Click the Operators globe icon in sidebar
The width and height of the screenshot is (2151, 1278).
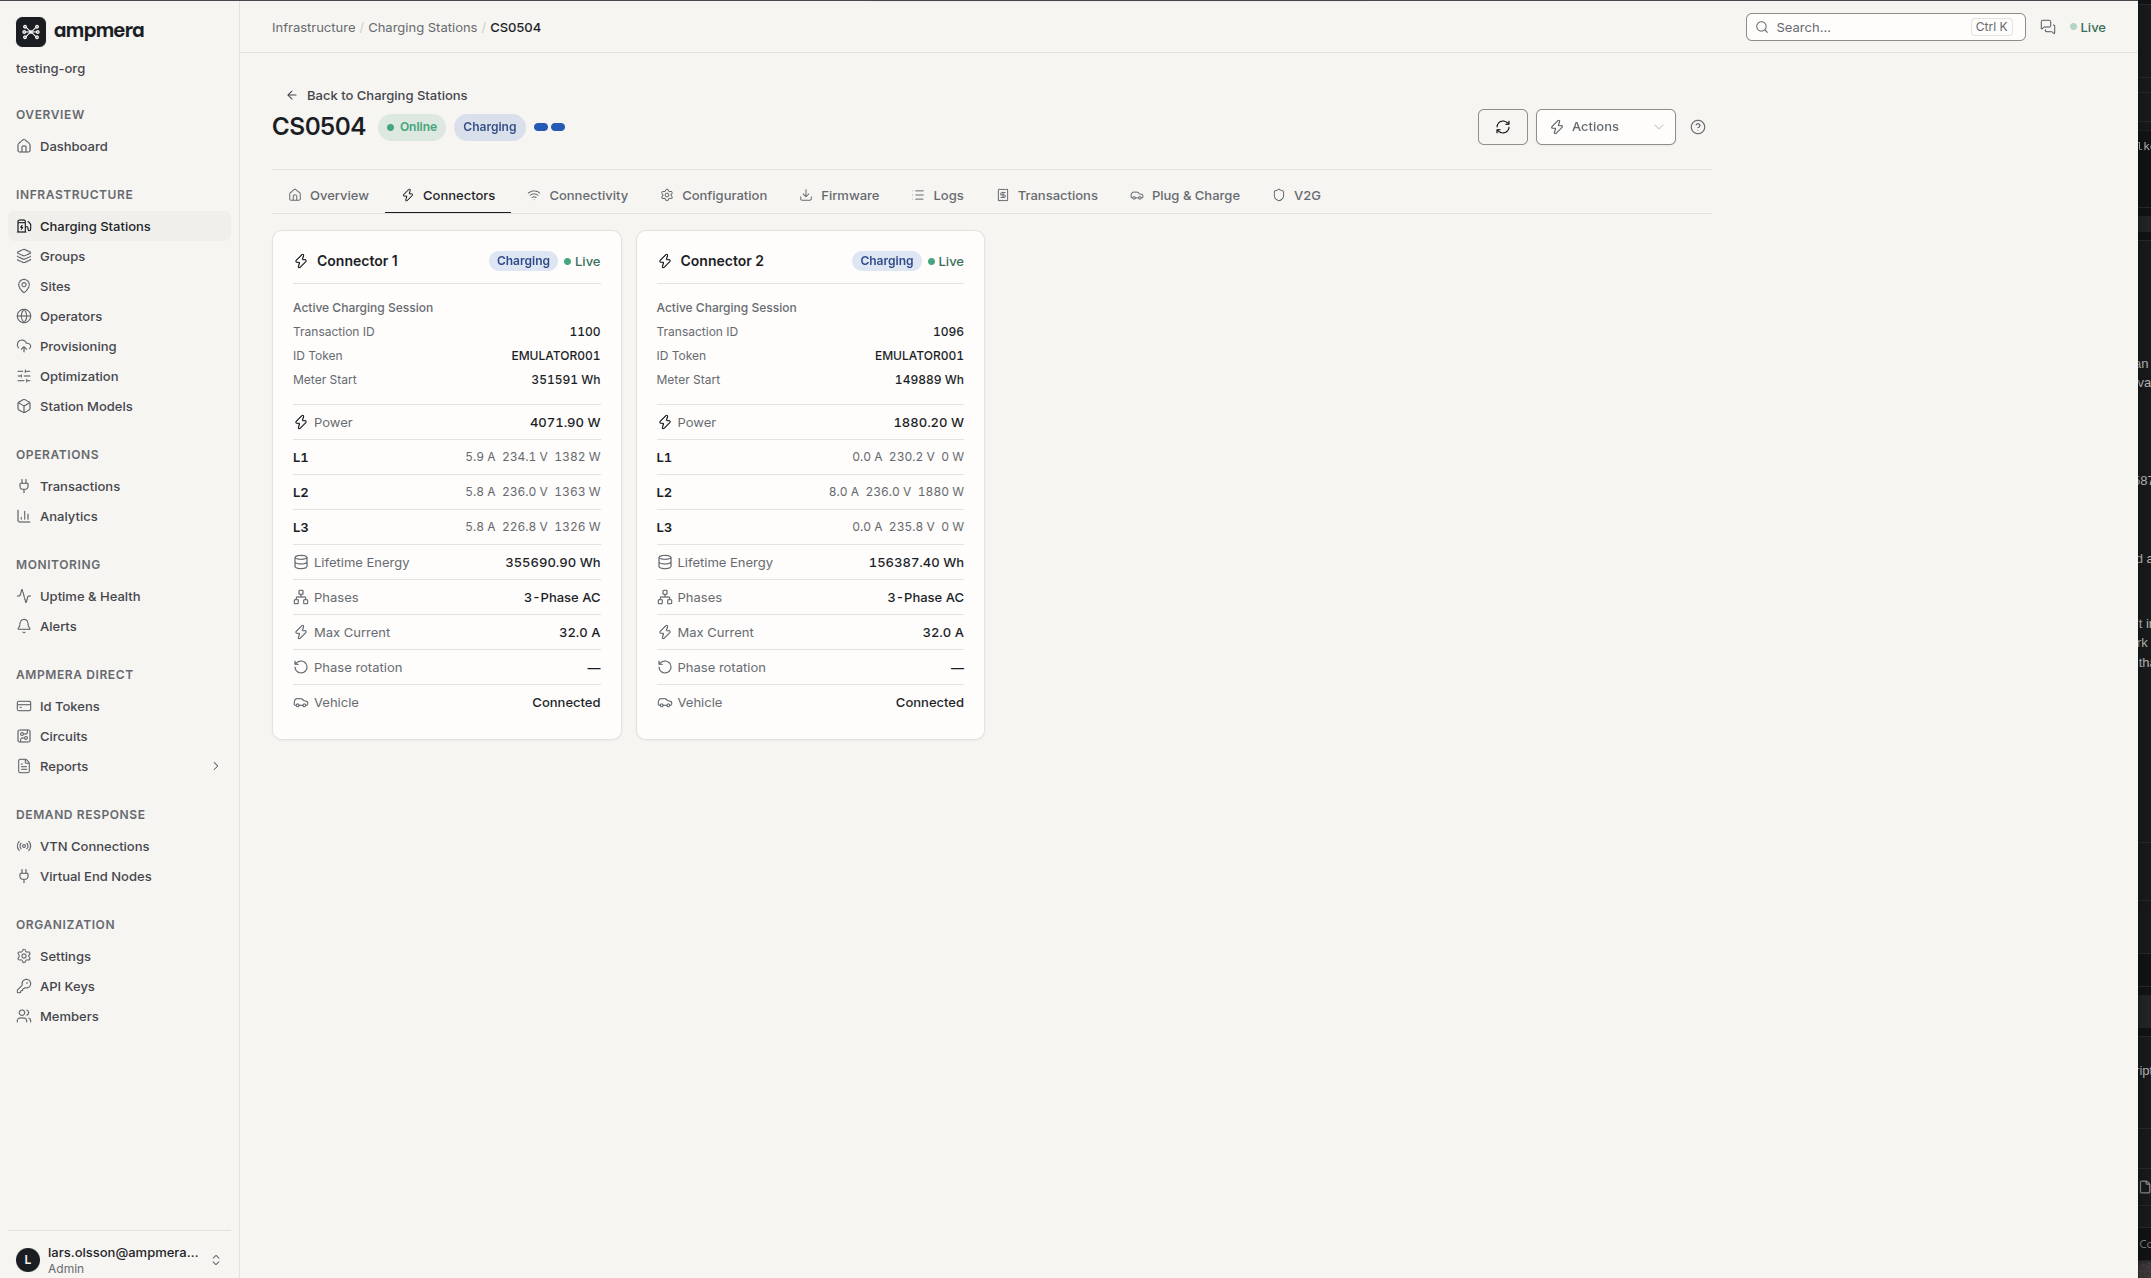pos(24,316)
